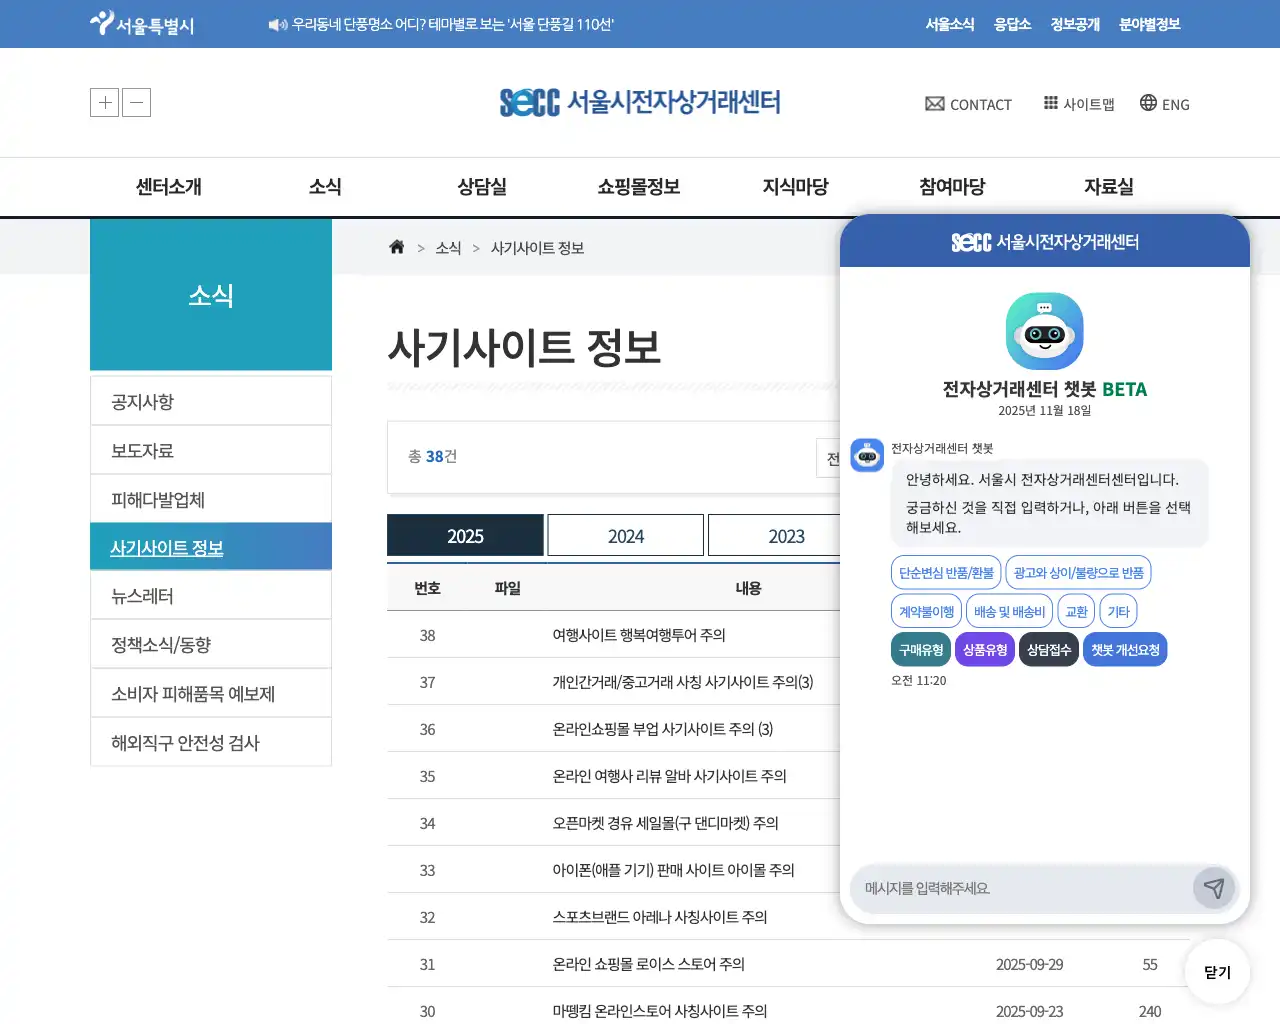The width and height of the screenshot is (1280, 1024).
Task: Switch to the 2024 year tab
Action: click(625, 536)
